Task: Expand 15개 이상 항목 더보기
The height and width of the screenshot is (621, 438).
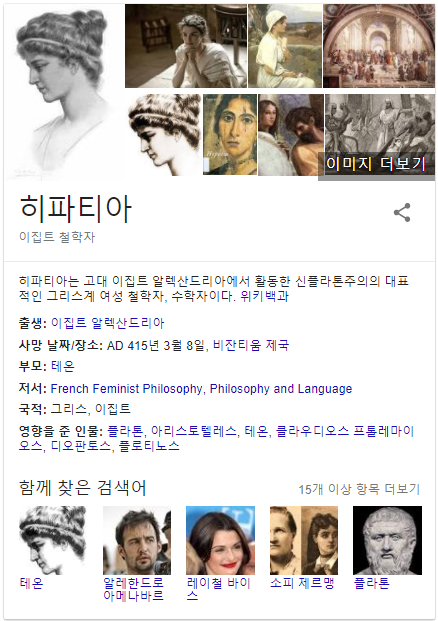Action: [359, 489]
